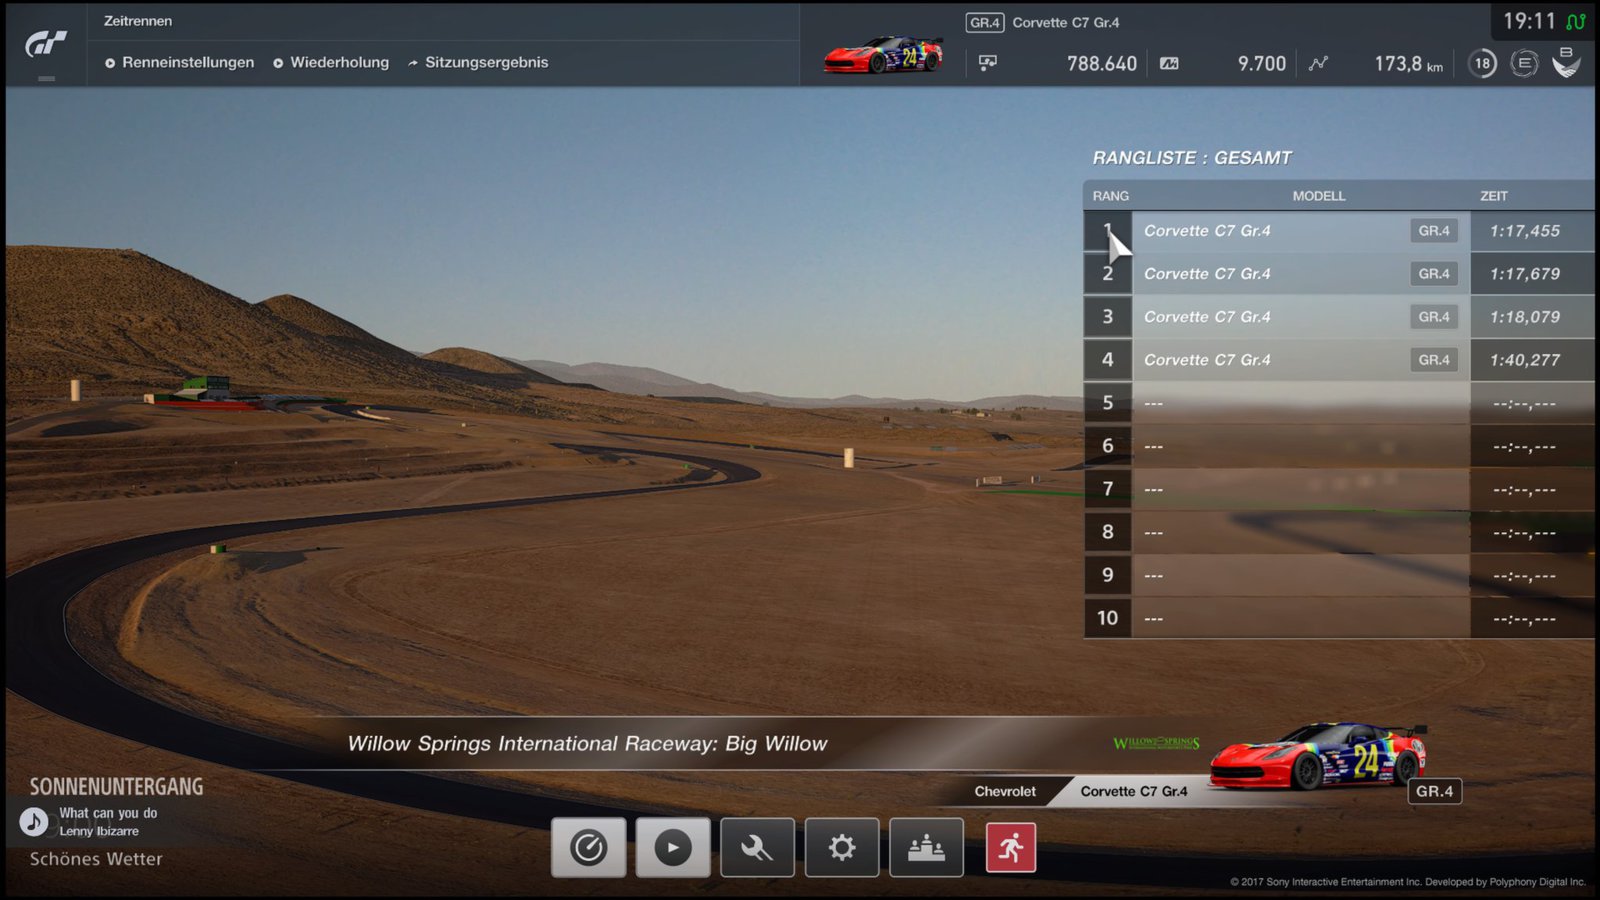Click the GR.4 badge in rank 1 row
Image resolution: width=1600 pixels, height=900 pixels.
(x=1434, y=231)
